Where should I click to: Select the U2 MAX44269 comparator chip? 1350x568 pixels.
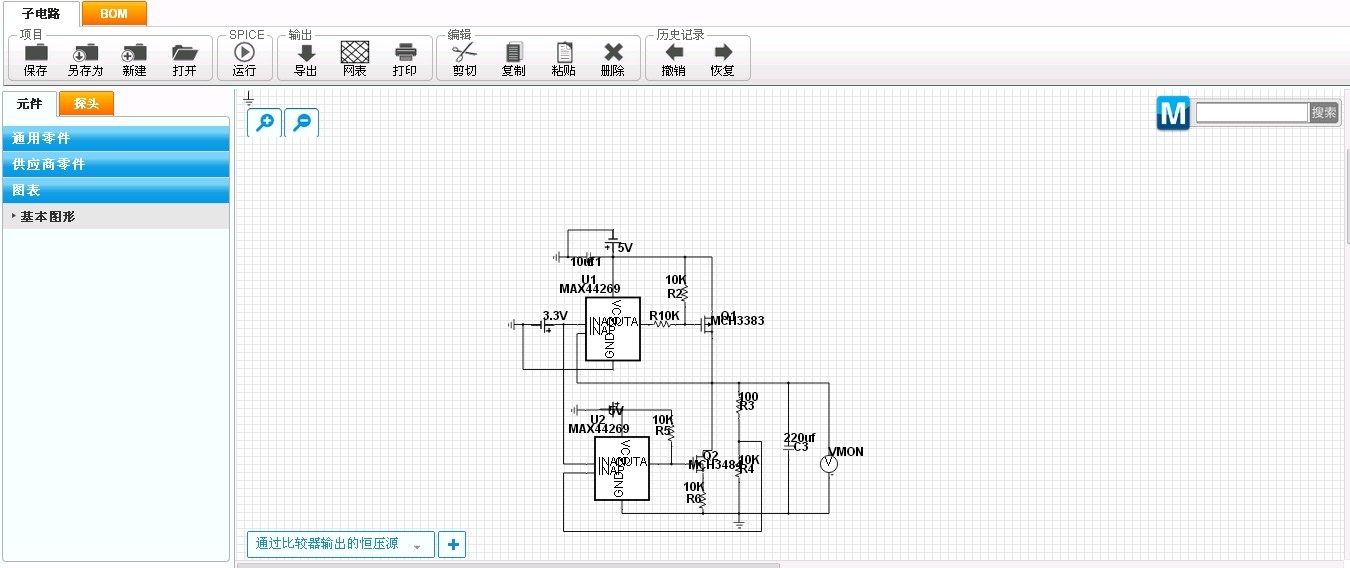click(621, 468)
